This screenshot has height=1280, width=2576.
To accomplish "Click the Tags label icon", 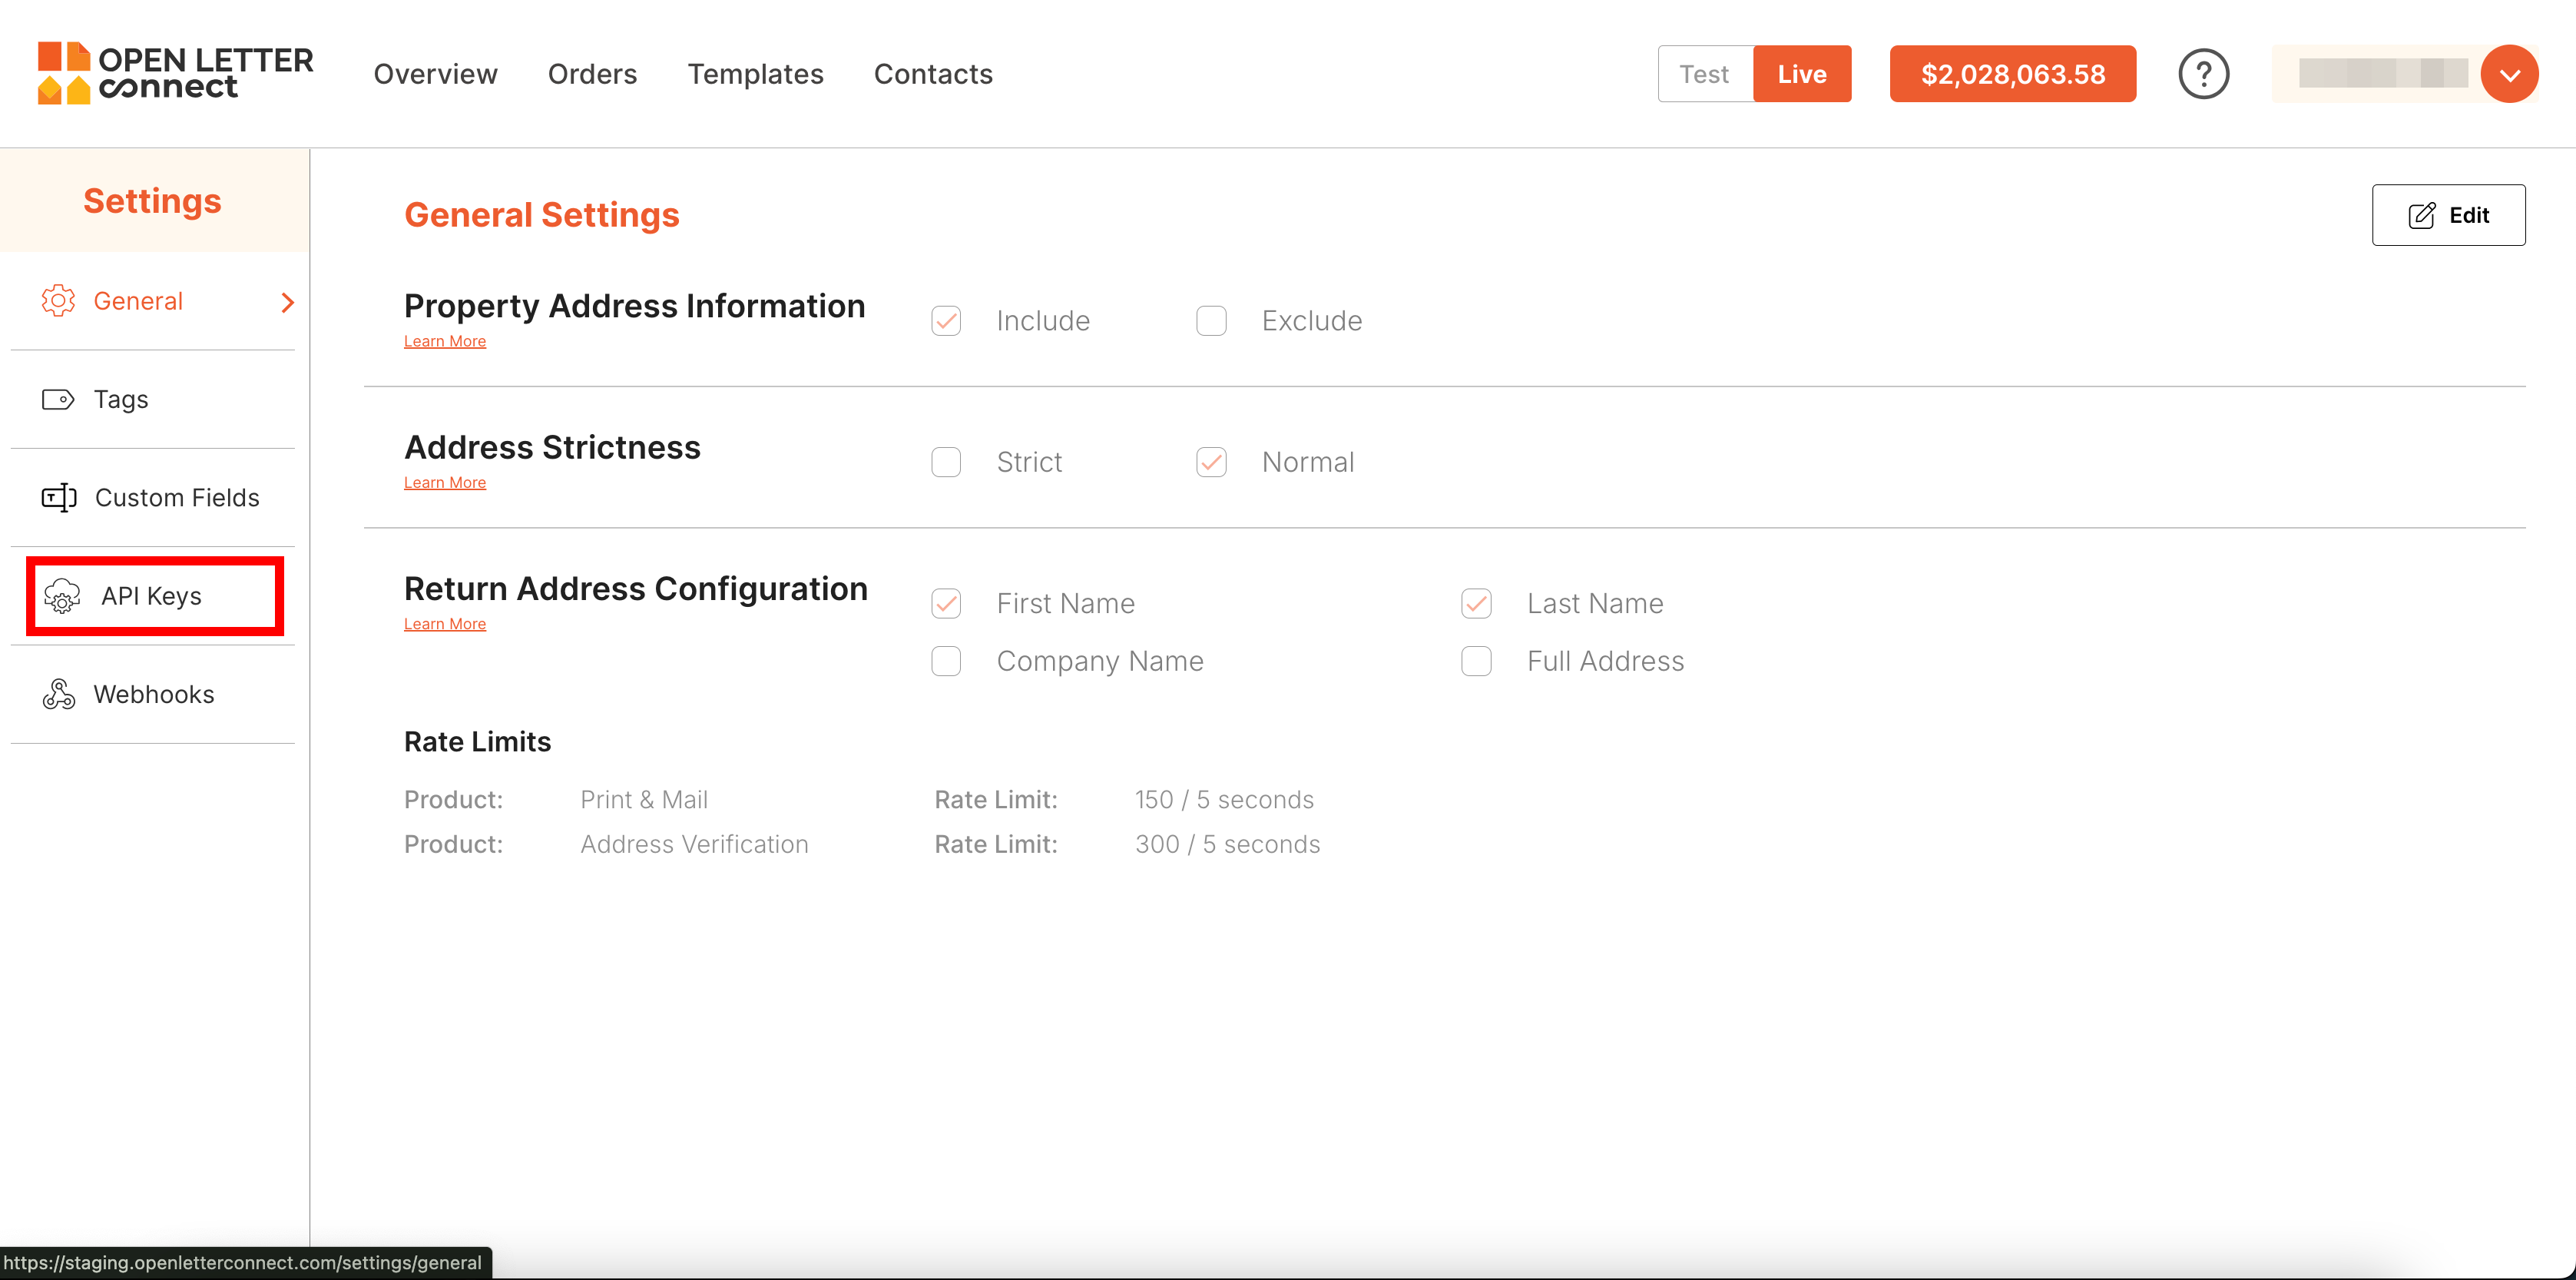I will point(58,400).
